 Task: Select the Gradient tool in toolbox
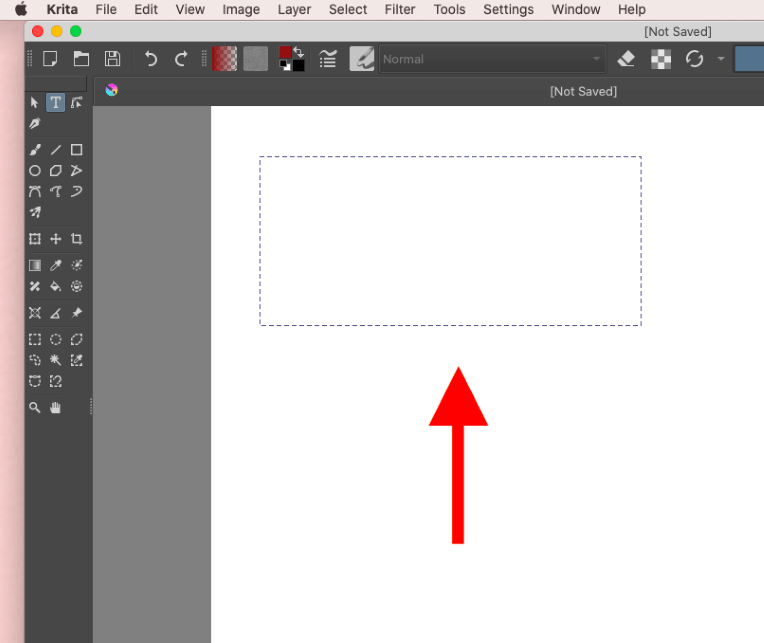click(35, 265)
